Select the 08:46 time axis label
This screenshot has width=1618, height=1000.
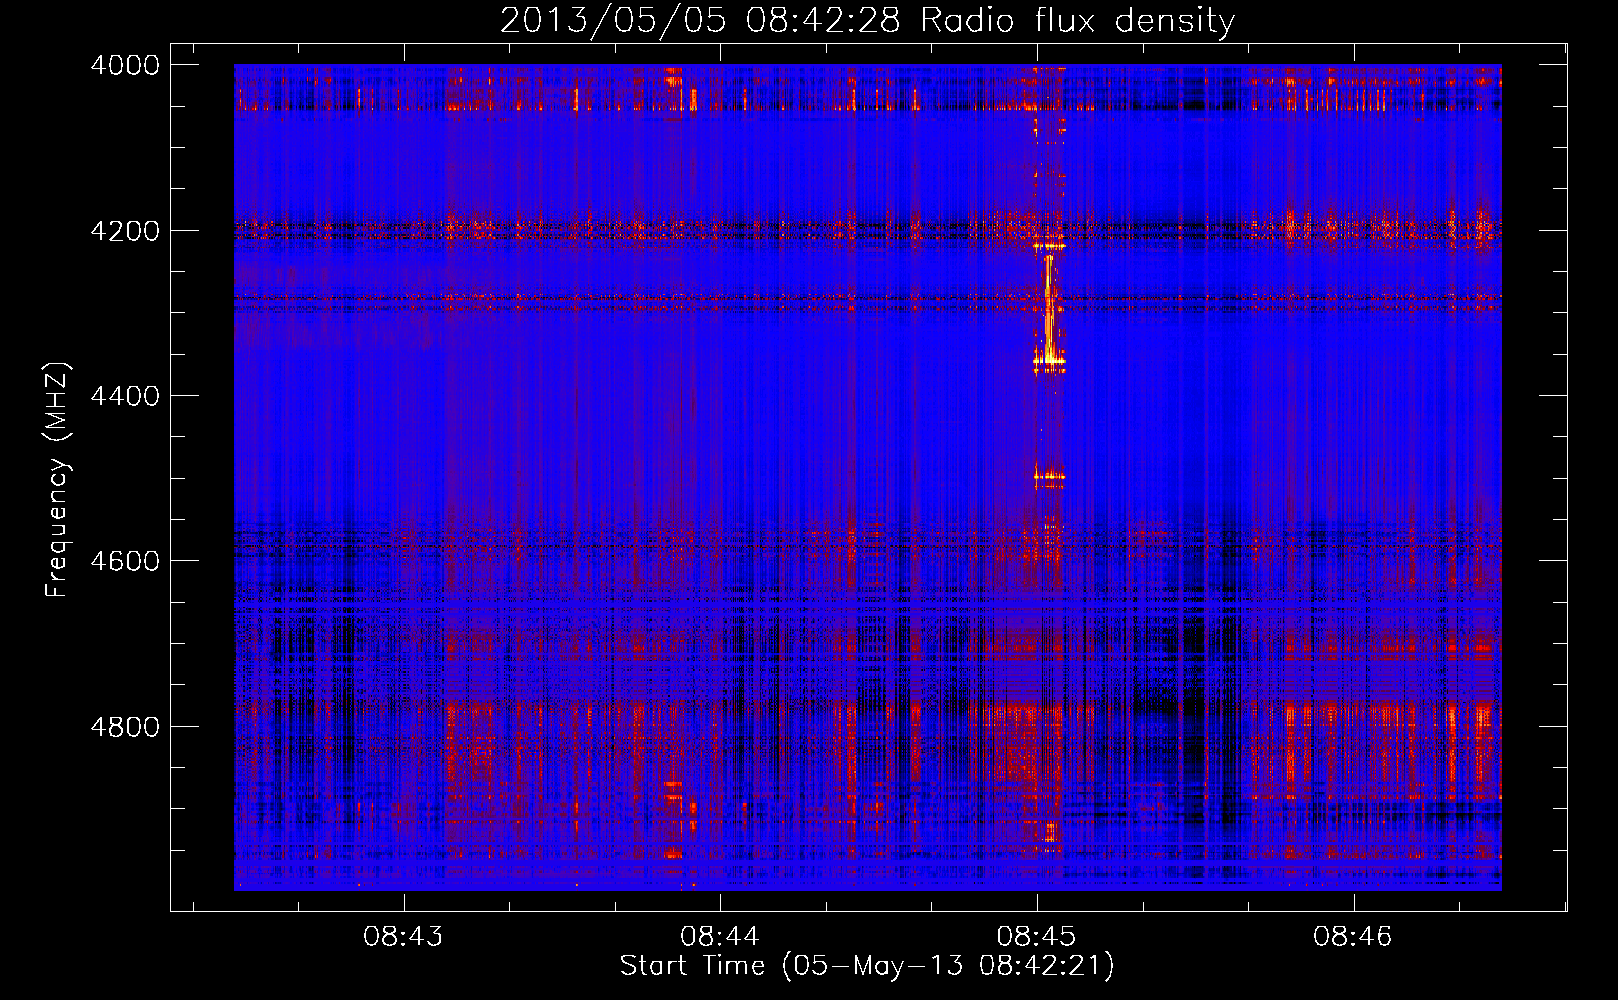point(1353,937)
